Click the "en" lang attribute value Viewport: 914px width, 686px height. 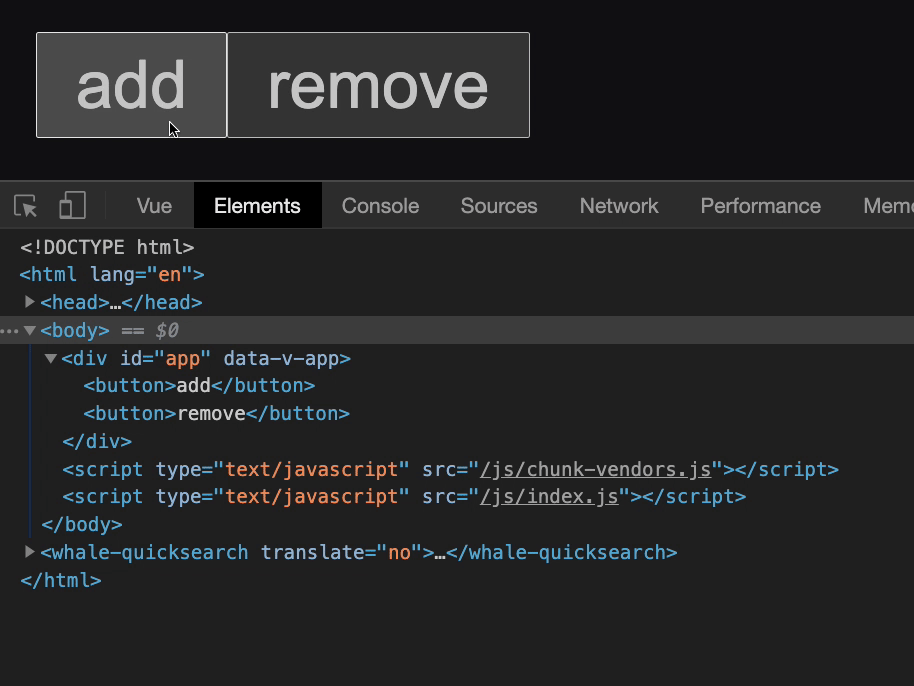pos(170,275)
